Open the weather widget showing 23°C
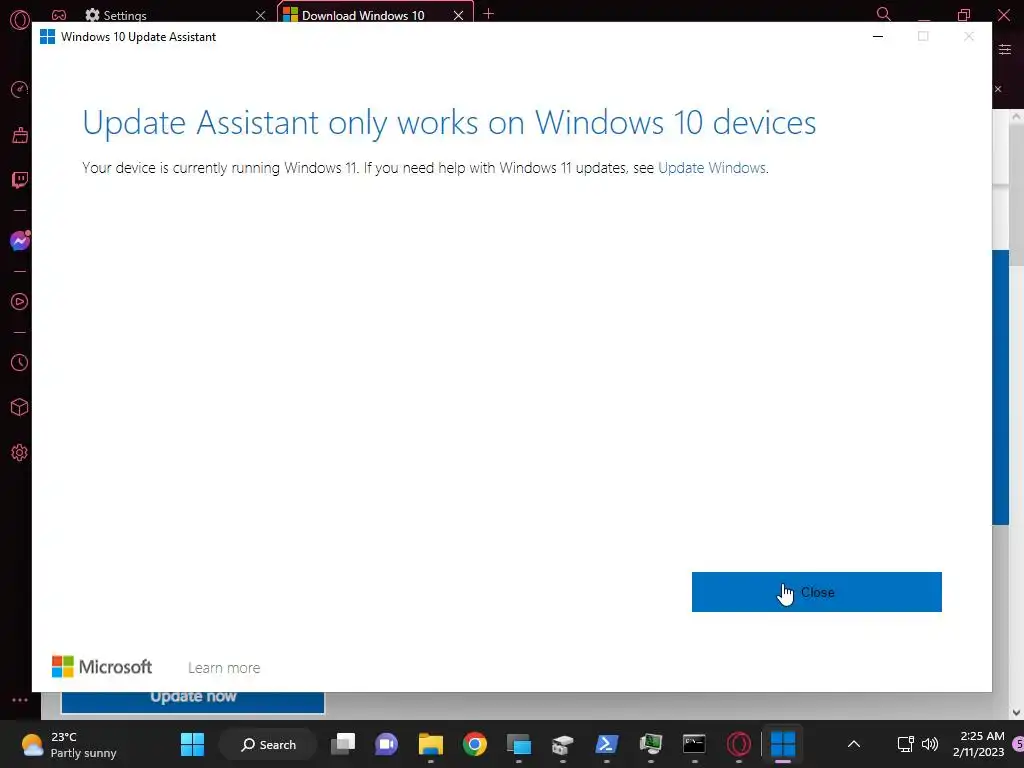 (69, 744)
